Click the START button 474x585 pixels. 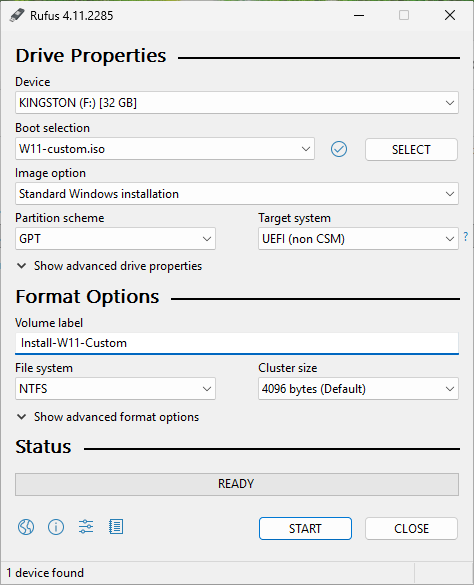coord(305,528)
